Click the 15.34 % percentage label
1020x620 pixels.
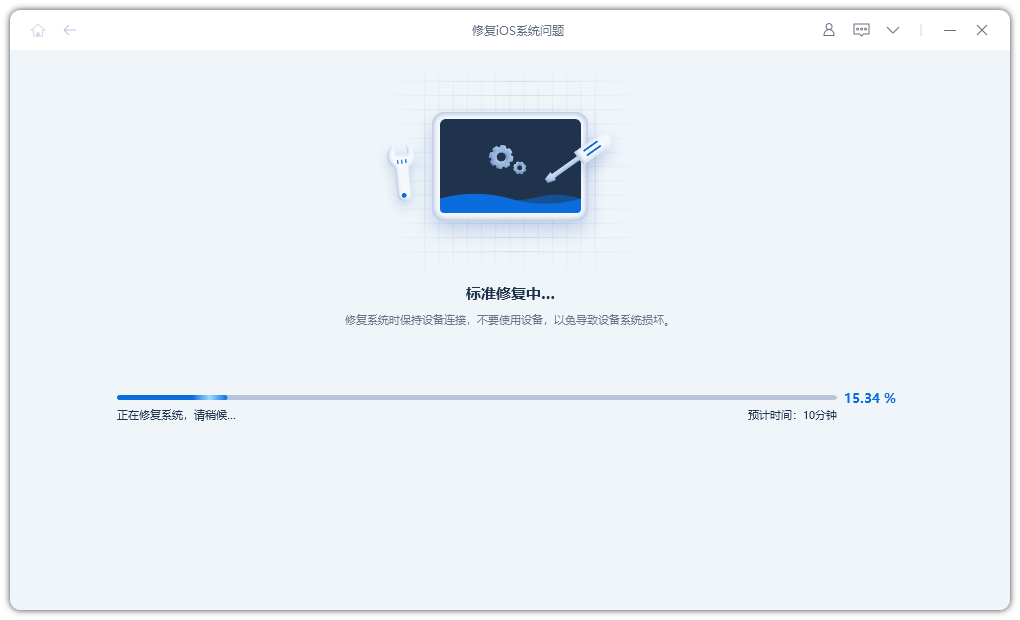pos(869,397)
